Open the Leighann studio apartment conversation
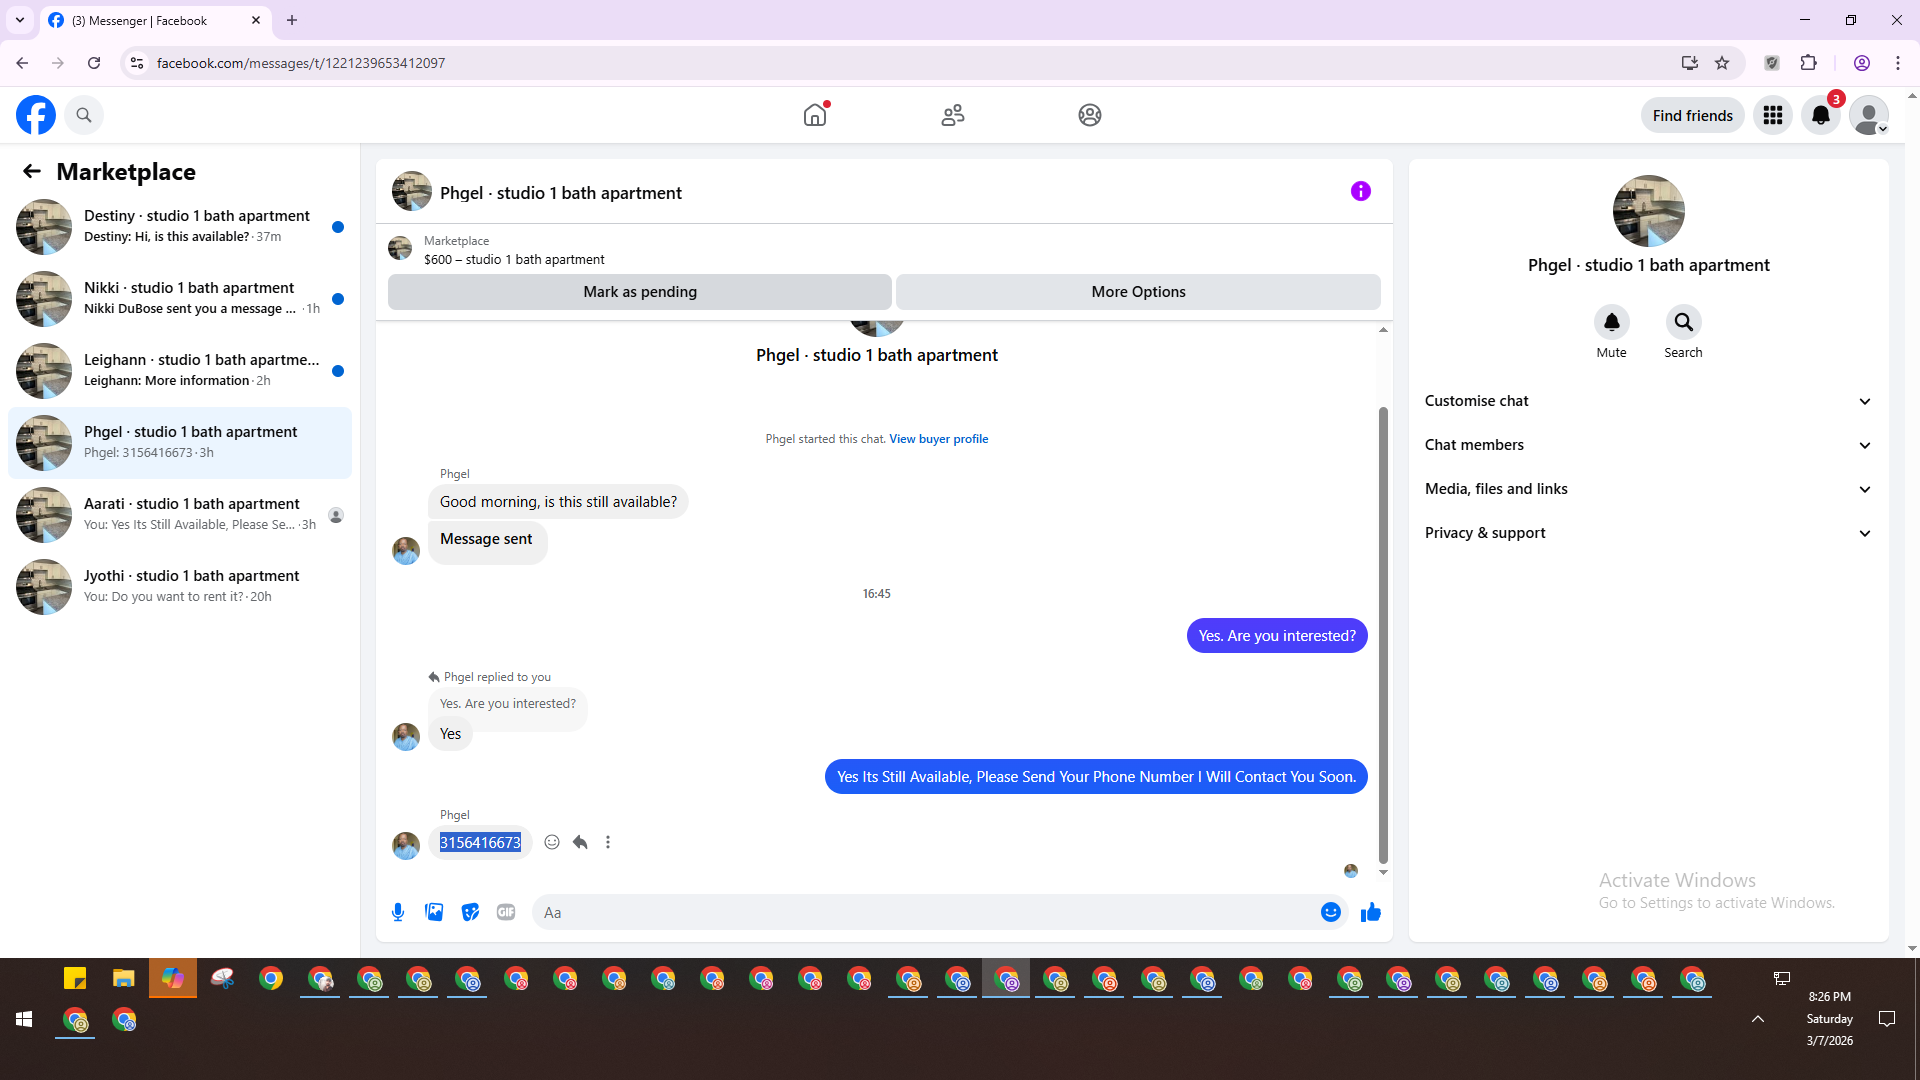 pyautogui.click(x=180, y=371)
